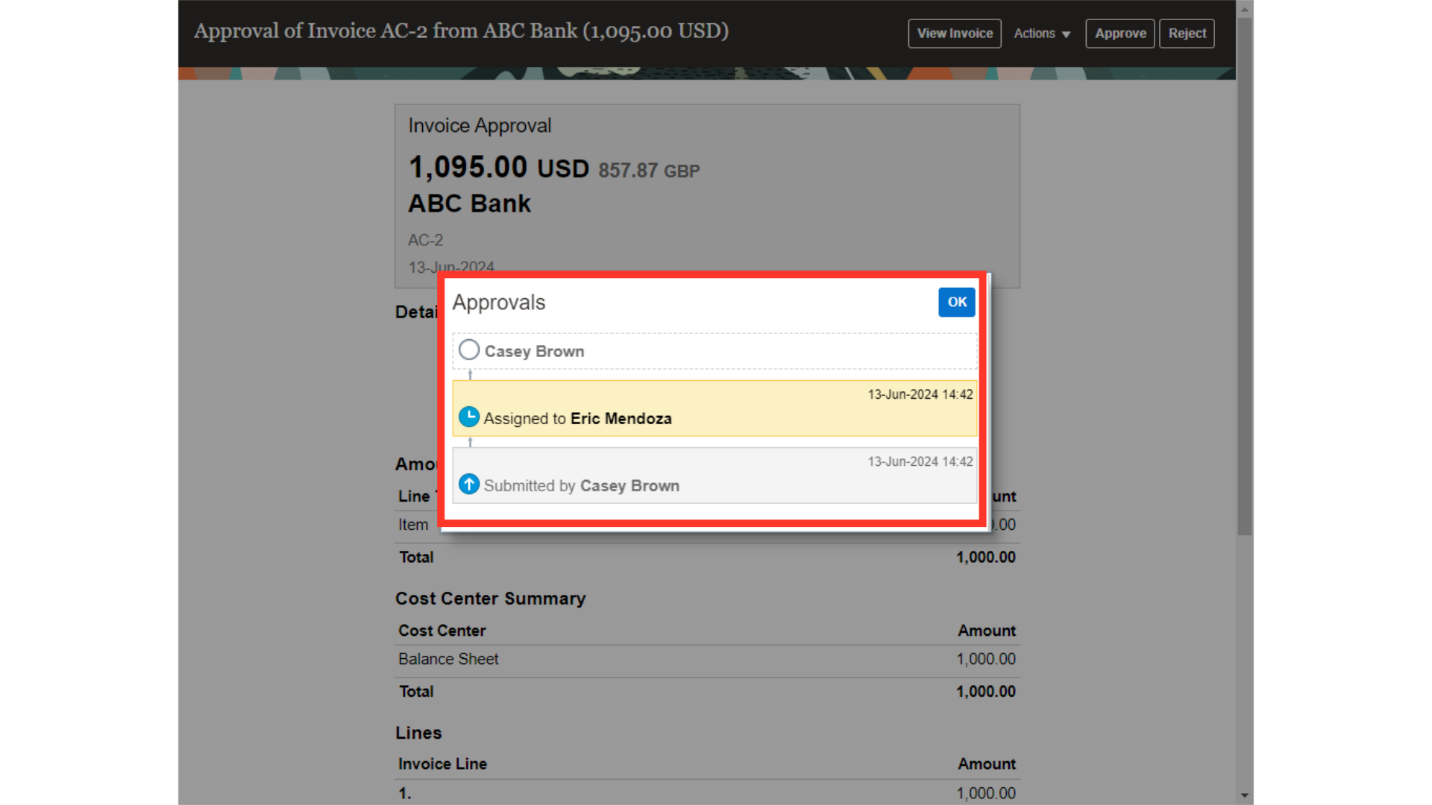
Task: Click the 'Cost Center' column header
Action: 442,631
